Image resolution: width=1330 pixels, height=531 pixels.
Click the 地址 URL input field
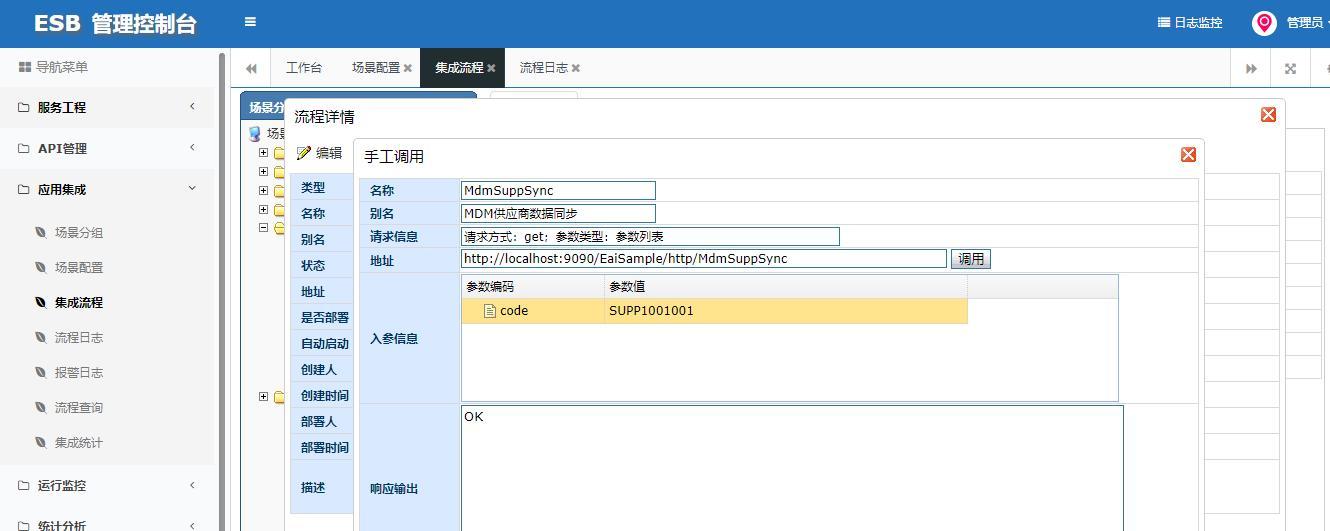(x=704, y=258)
